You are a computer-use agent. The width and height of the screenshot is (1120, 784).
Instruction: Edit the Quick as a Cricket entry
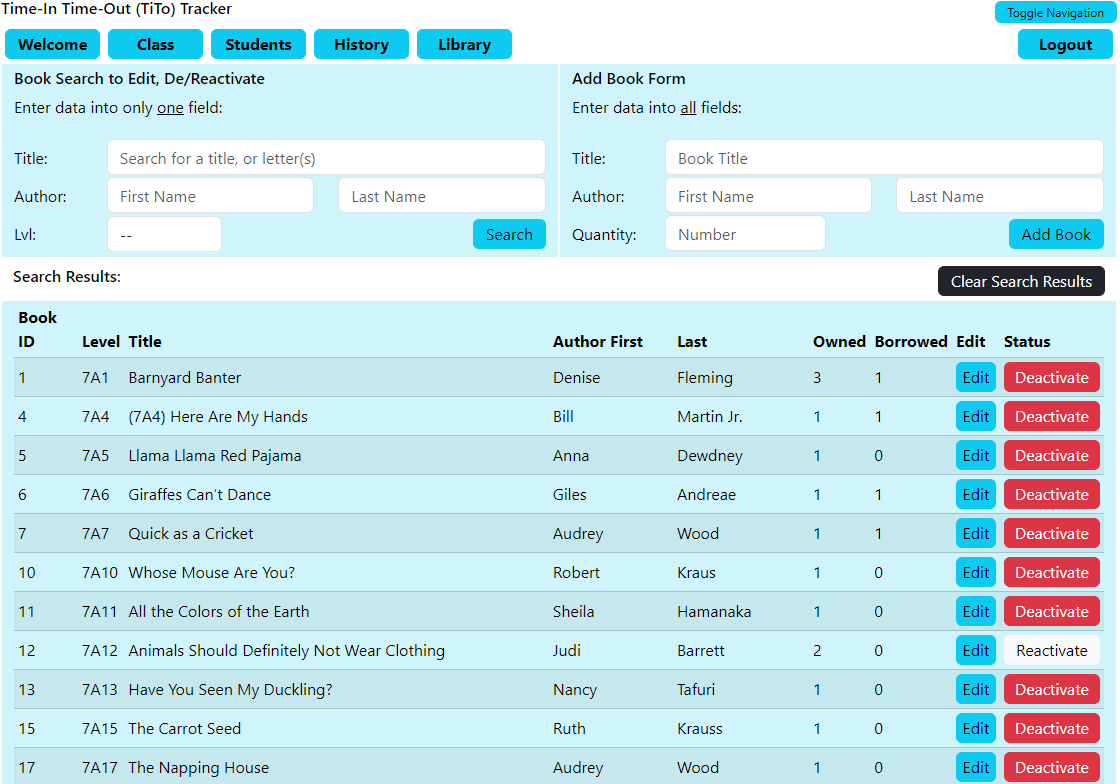(x=975, y=533)
